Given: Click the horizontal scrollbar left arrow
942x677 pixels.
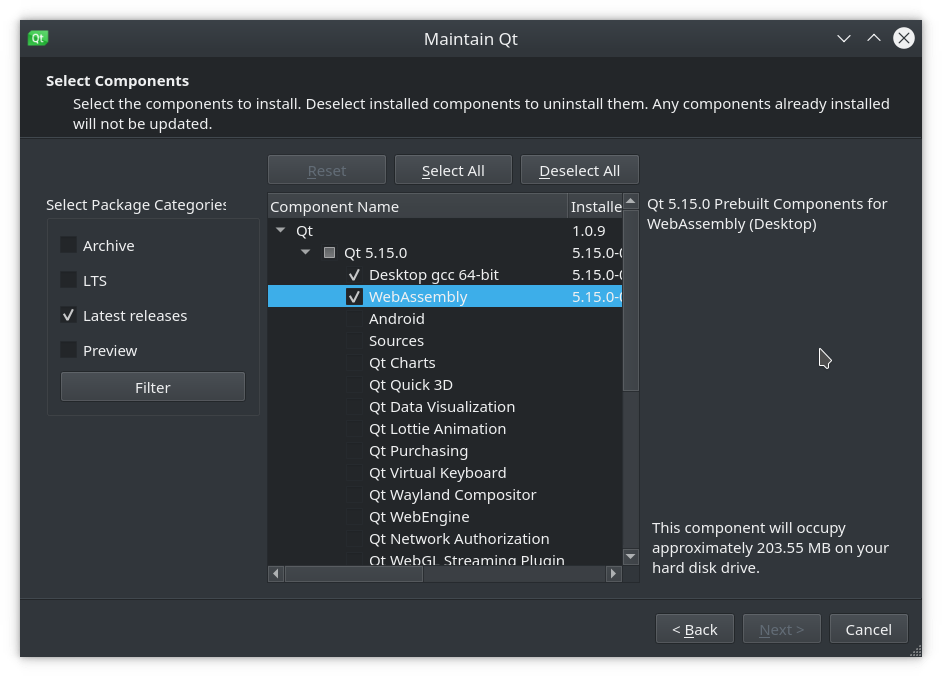Looking at the screenshot, I should (x=276, y=574).
